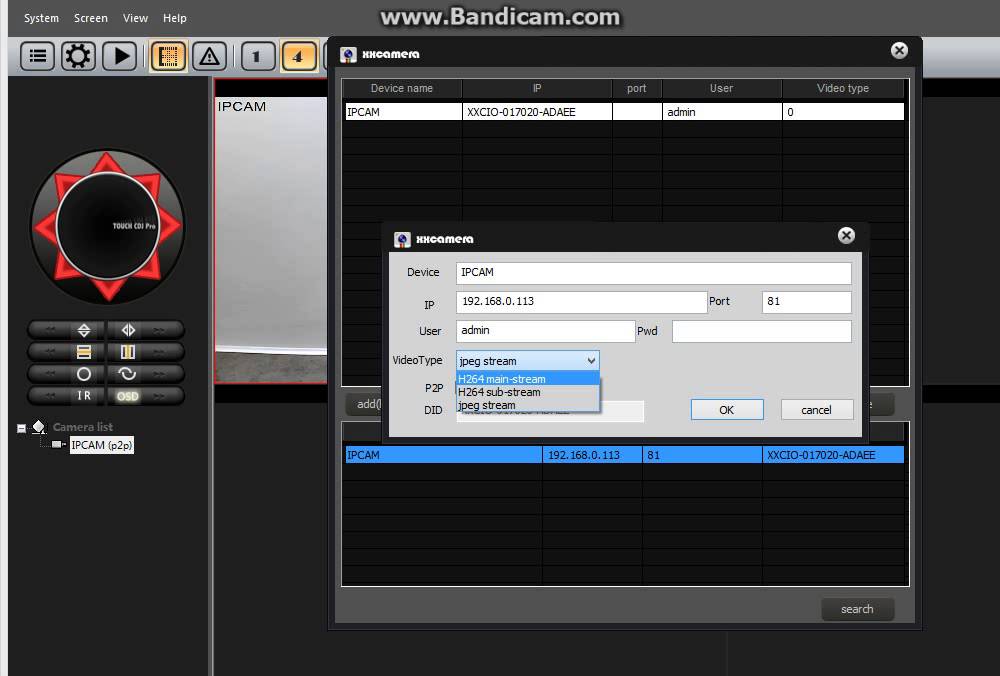Screen dimensions: 1000x676
Task: Open the Screen menu
Action: tap(91, 18)
